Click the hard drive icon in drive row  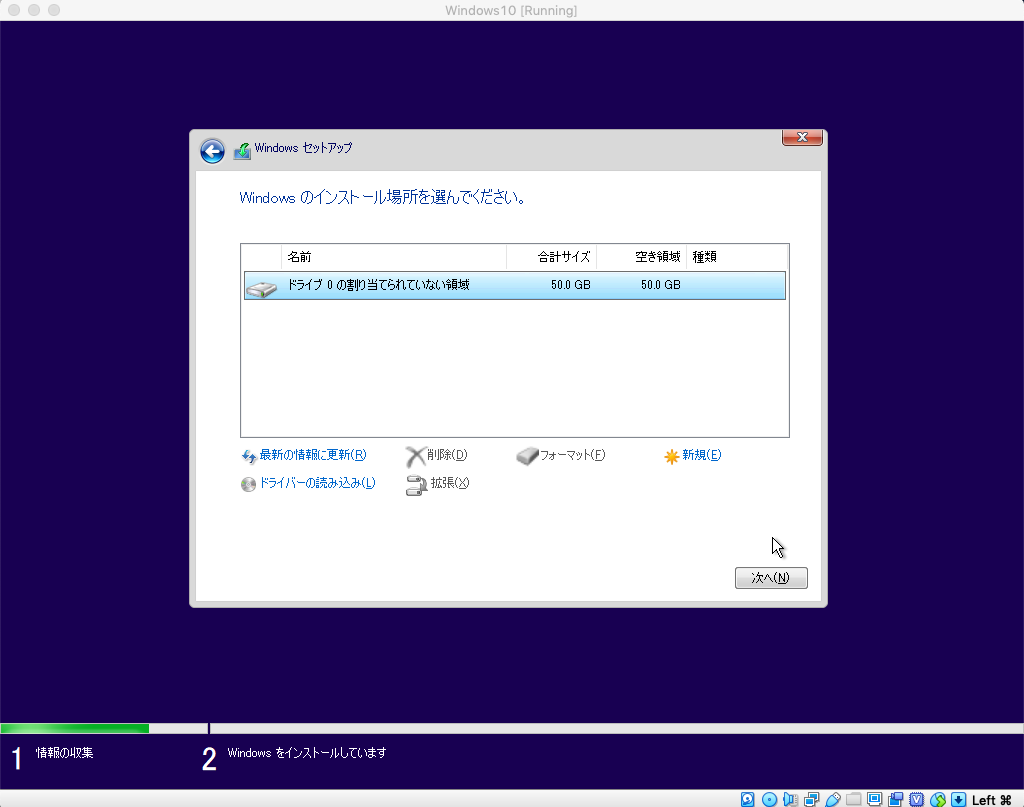[x=262, y=289]
